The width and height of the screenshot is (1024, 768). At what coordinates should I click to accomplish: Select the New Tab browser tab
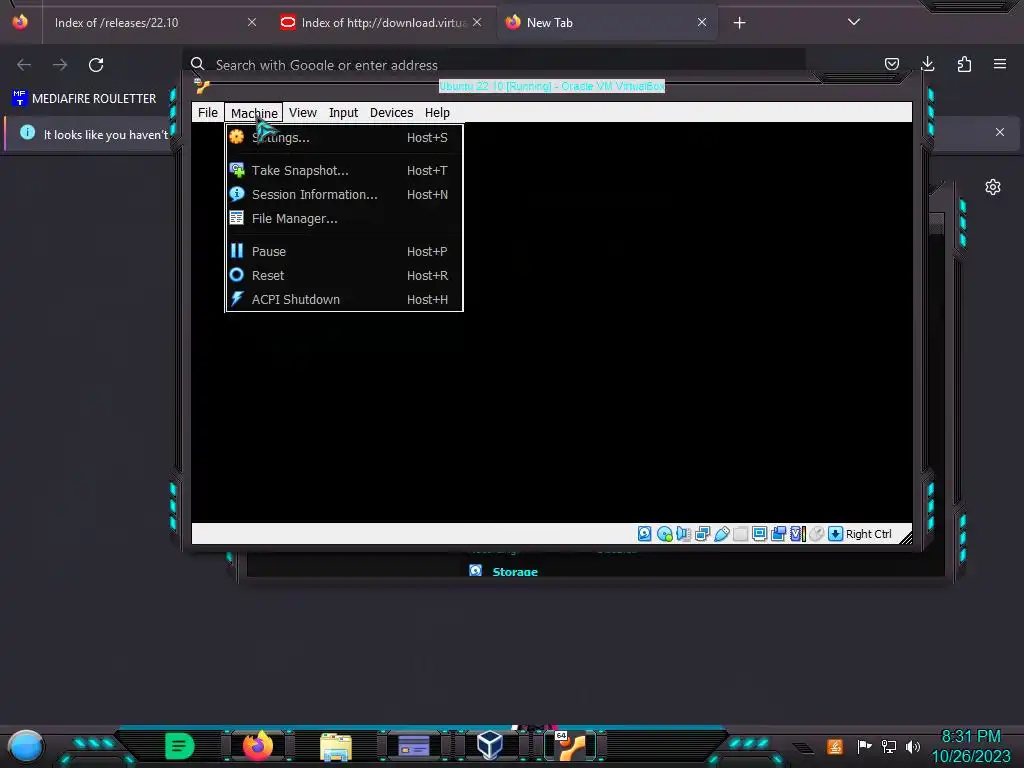tap(607, 23)
